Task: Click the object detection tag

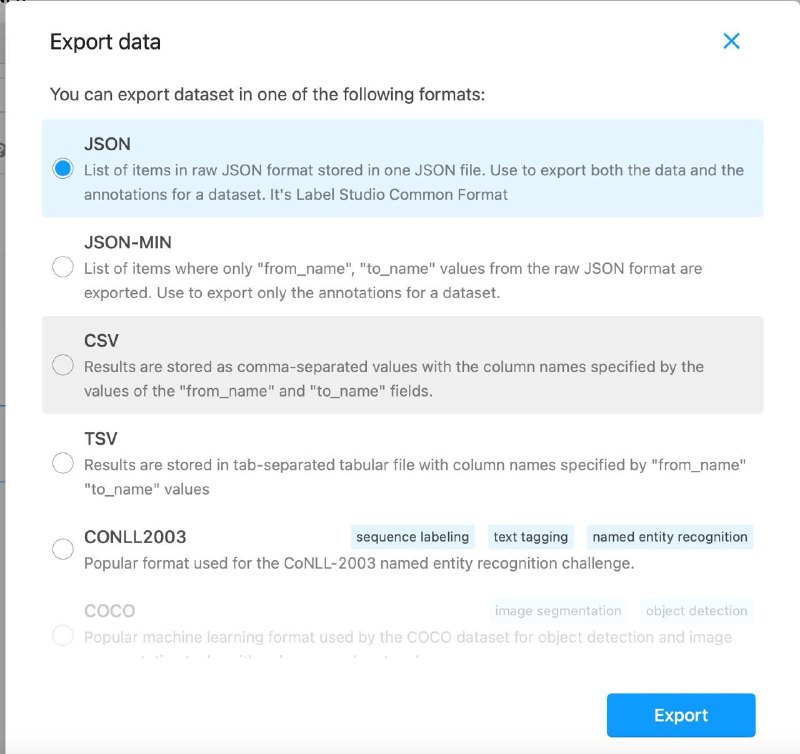Action: (x=696, y=611)
